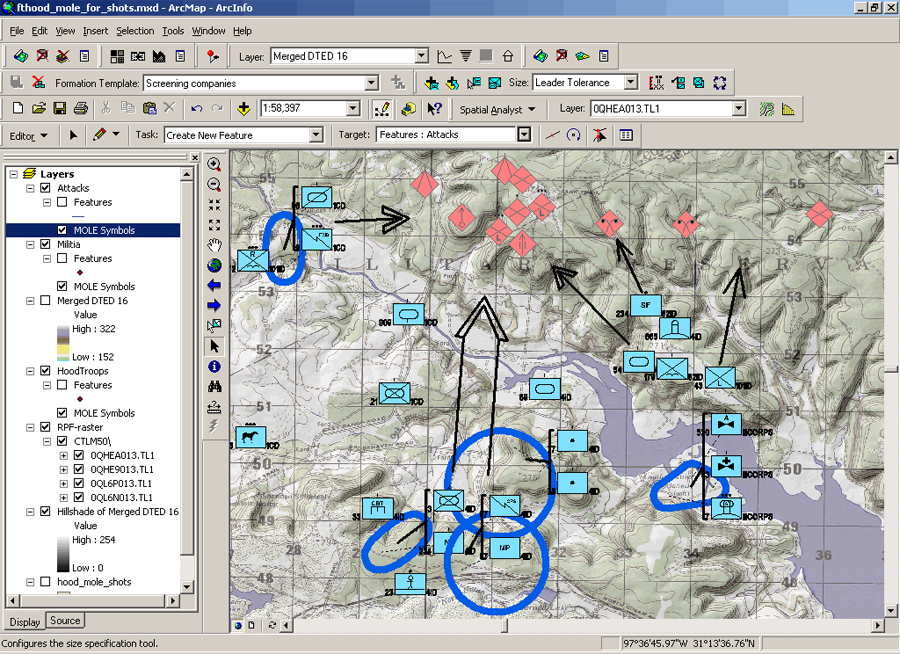Open the Size Leader Tolerance dropdown
Screen dimensions: 900x654
click(x=631, y=82)
